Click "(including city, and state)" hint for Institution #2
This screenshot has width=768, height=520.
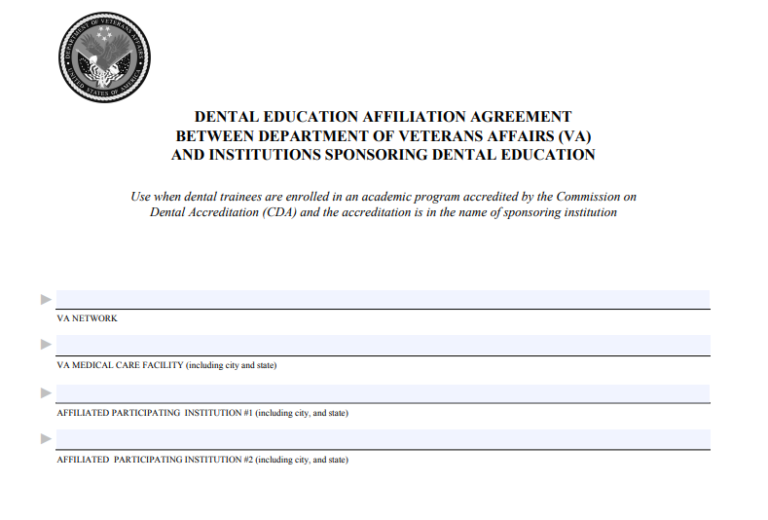point(301,460)
